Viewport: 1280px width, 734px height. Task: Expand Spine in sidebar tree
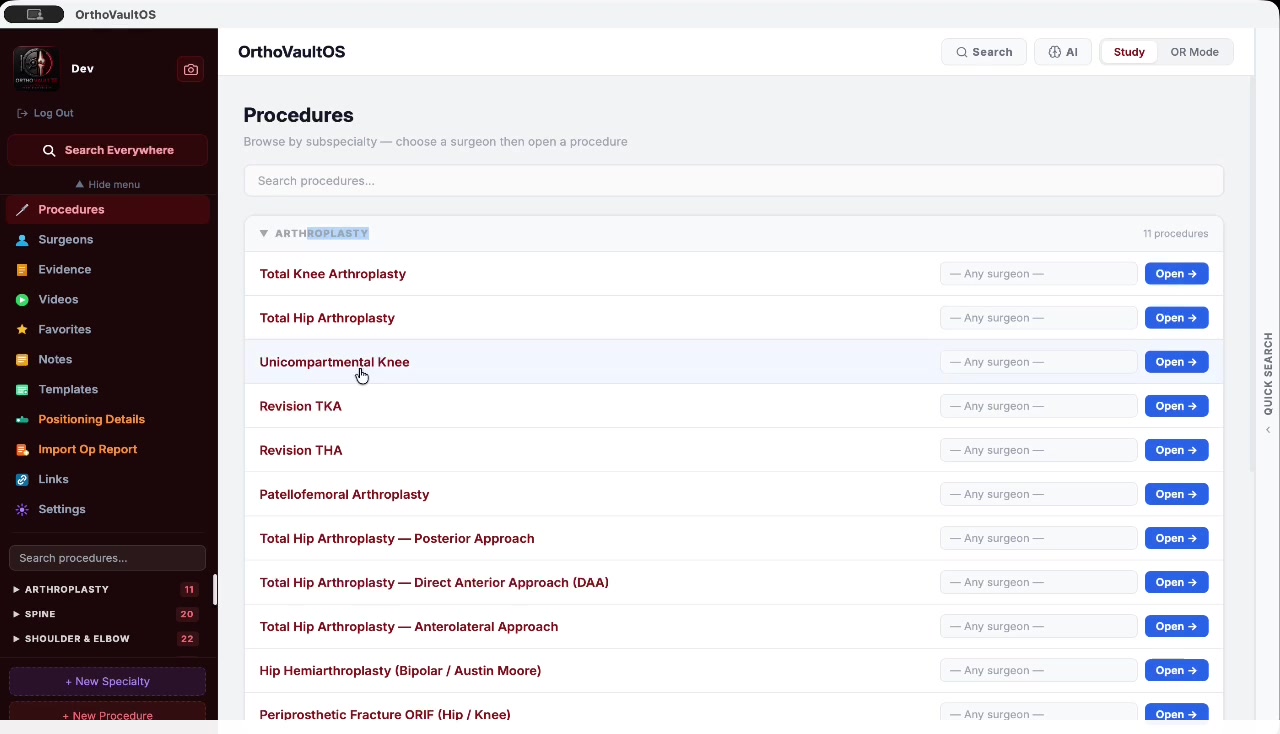(x=16, y=614)
